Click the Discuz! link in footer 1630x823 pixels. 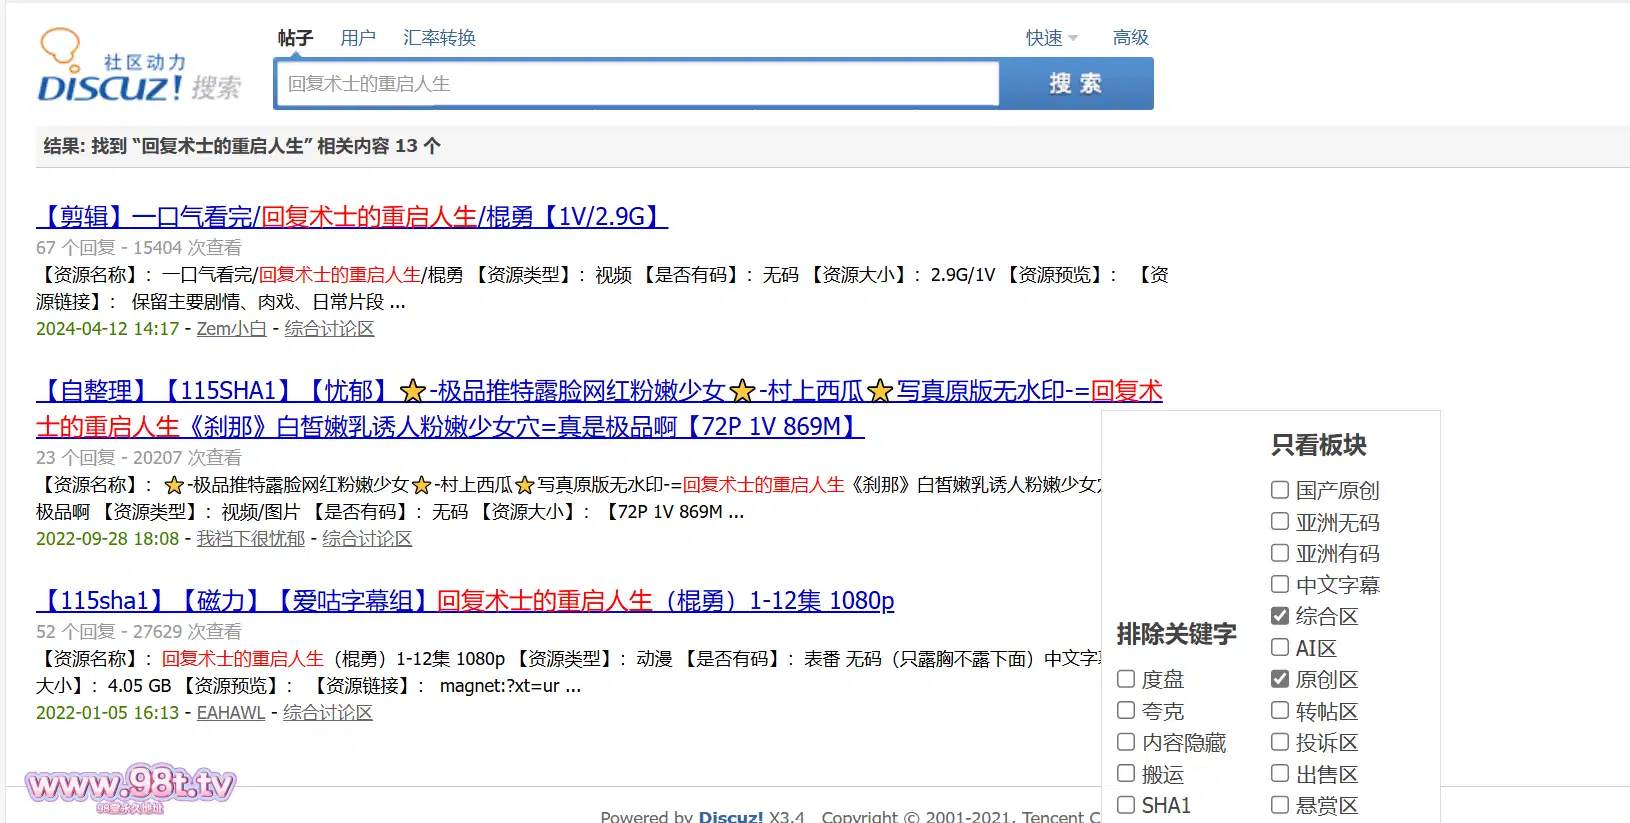(x=731, y=816)
